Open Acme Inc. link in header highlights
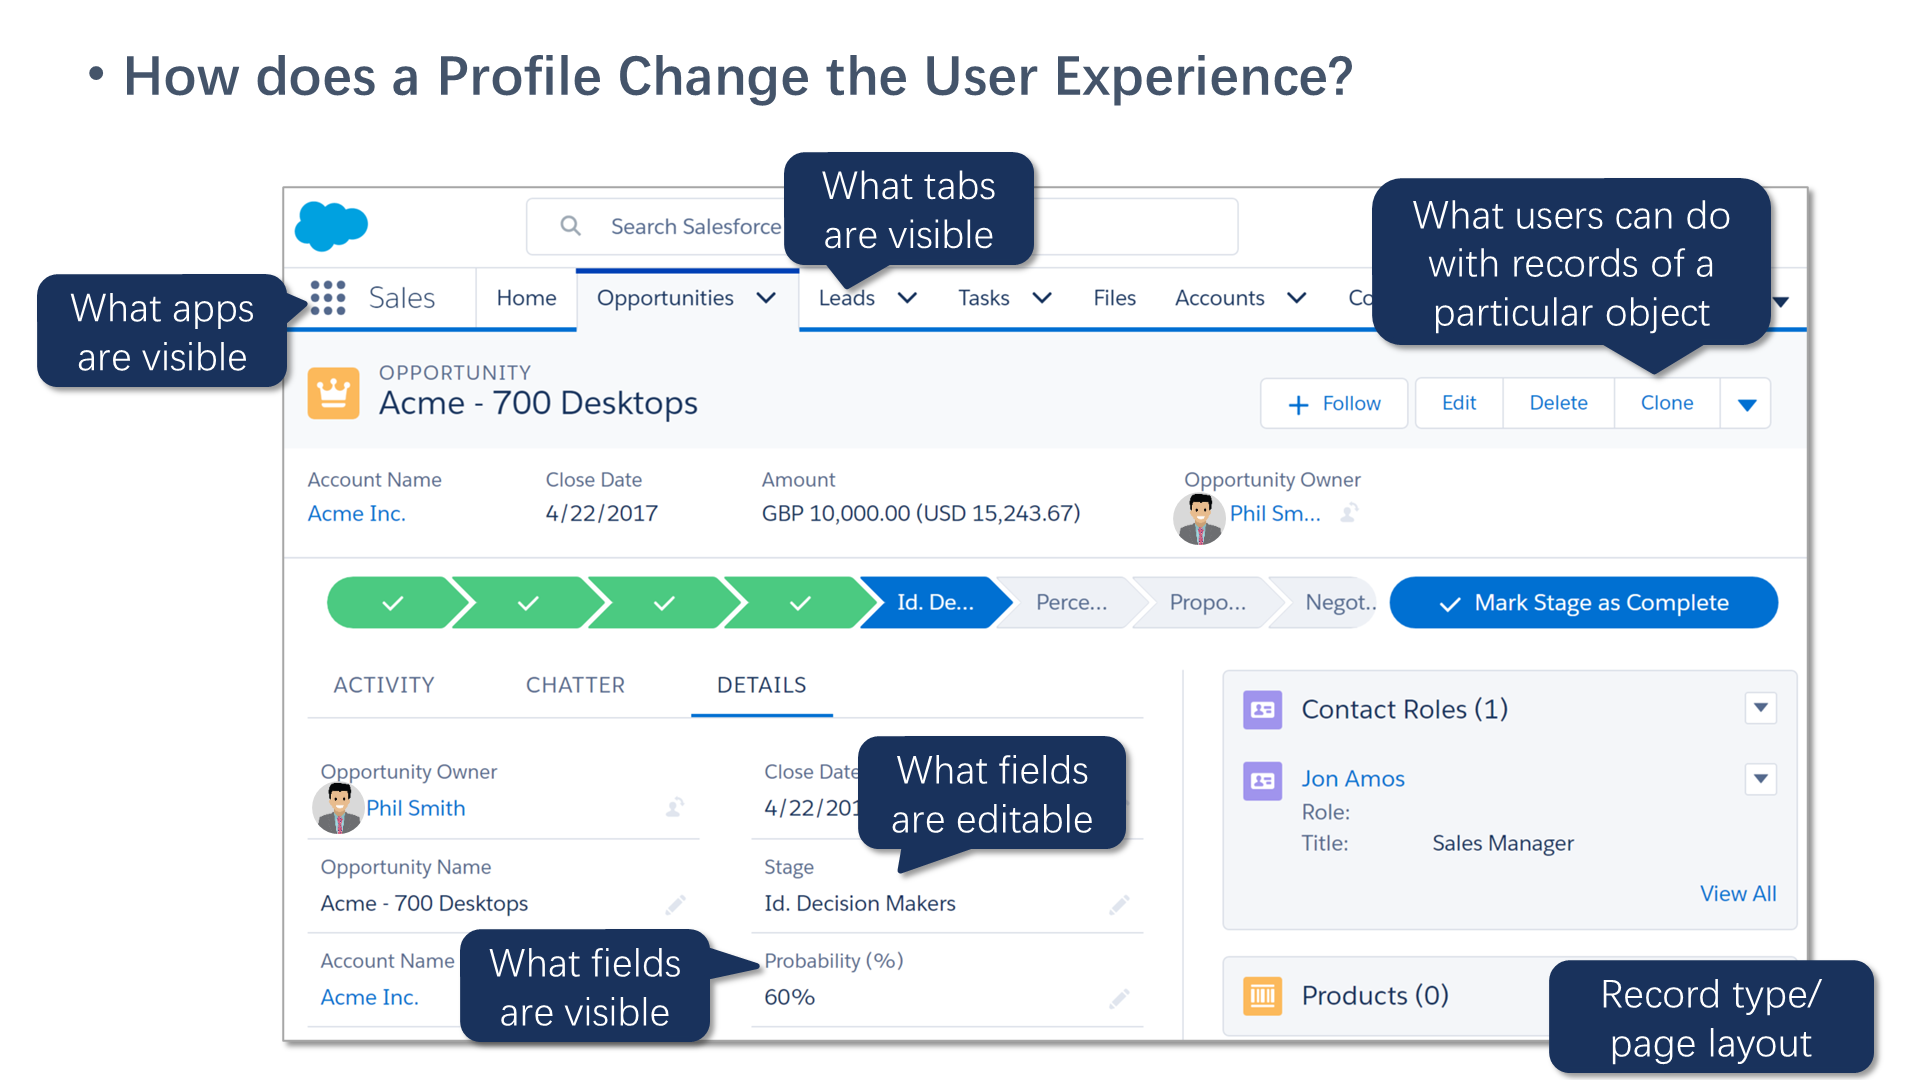 pos(356,514)
